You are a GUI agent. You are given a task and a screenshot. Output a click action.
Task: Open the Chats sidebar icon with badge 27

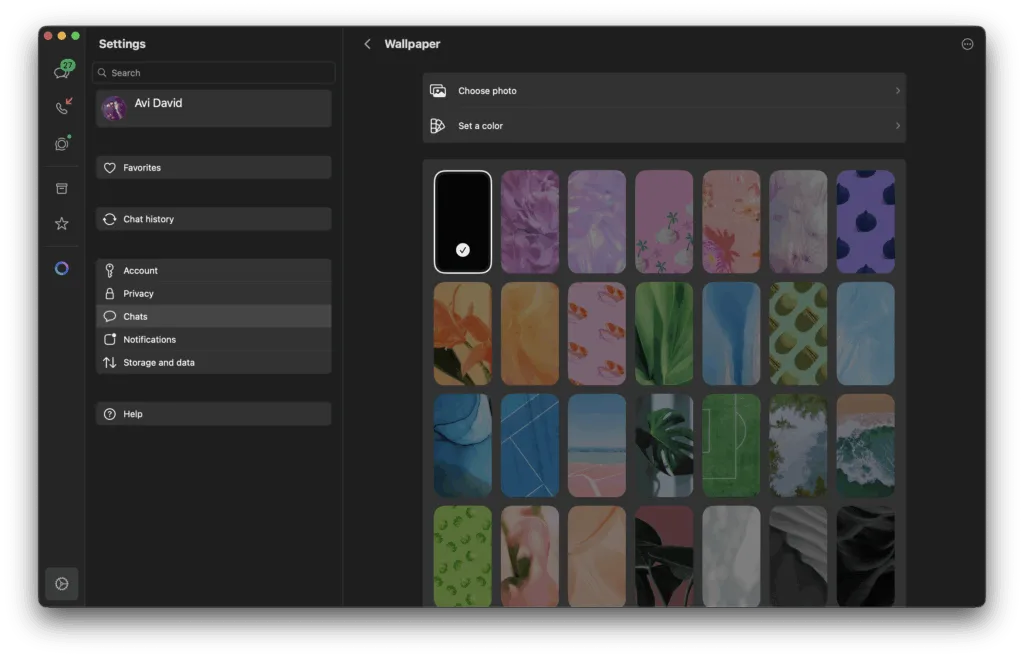63,70
